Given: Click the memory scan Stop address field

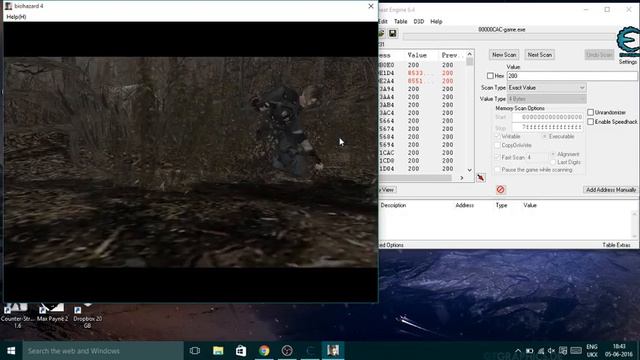Looking at the screenshot, I should coord(547,127).
